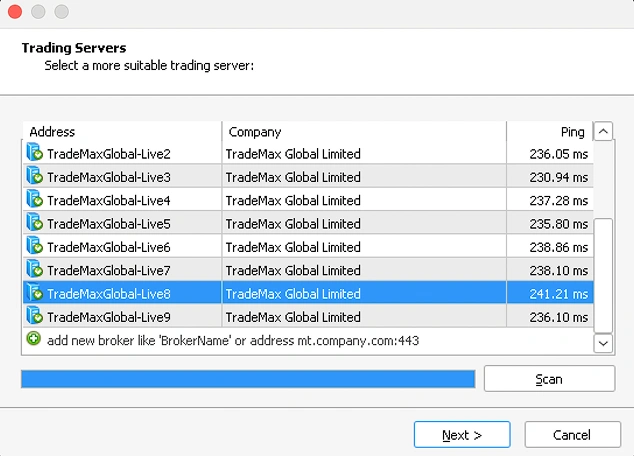Click the 238.86 ms ping value
The height and width of the screenshot is (456, 634).
[x=558, y=247]
